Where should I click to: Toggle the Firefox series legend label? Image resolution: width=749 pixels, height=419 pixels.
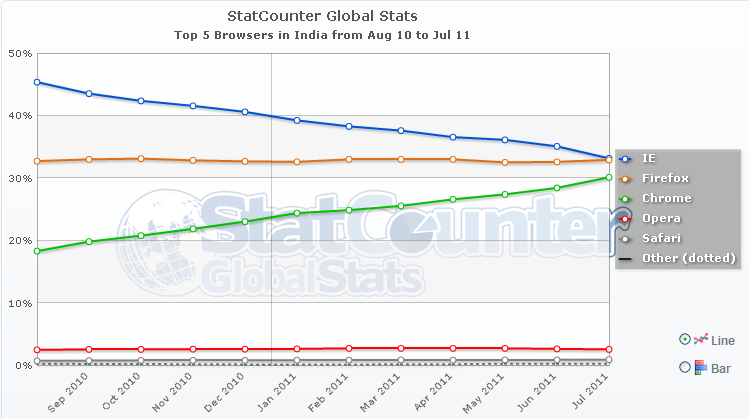pos(666,178)
